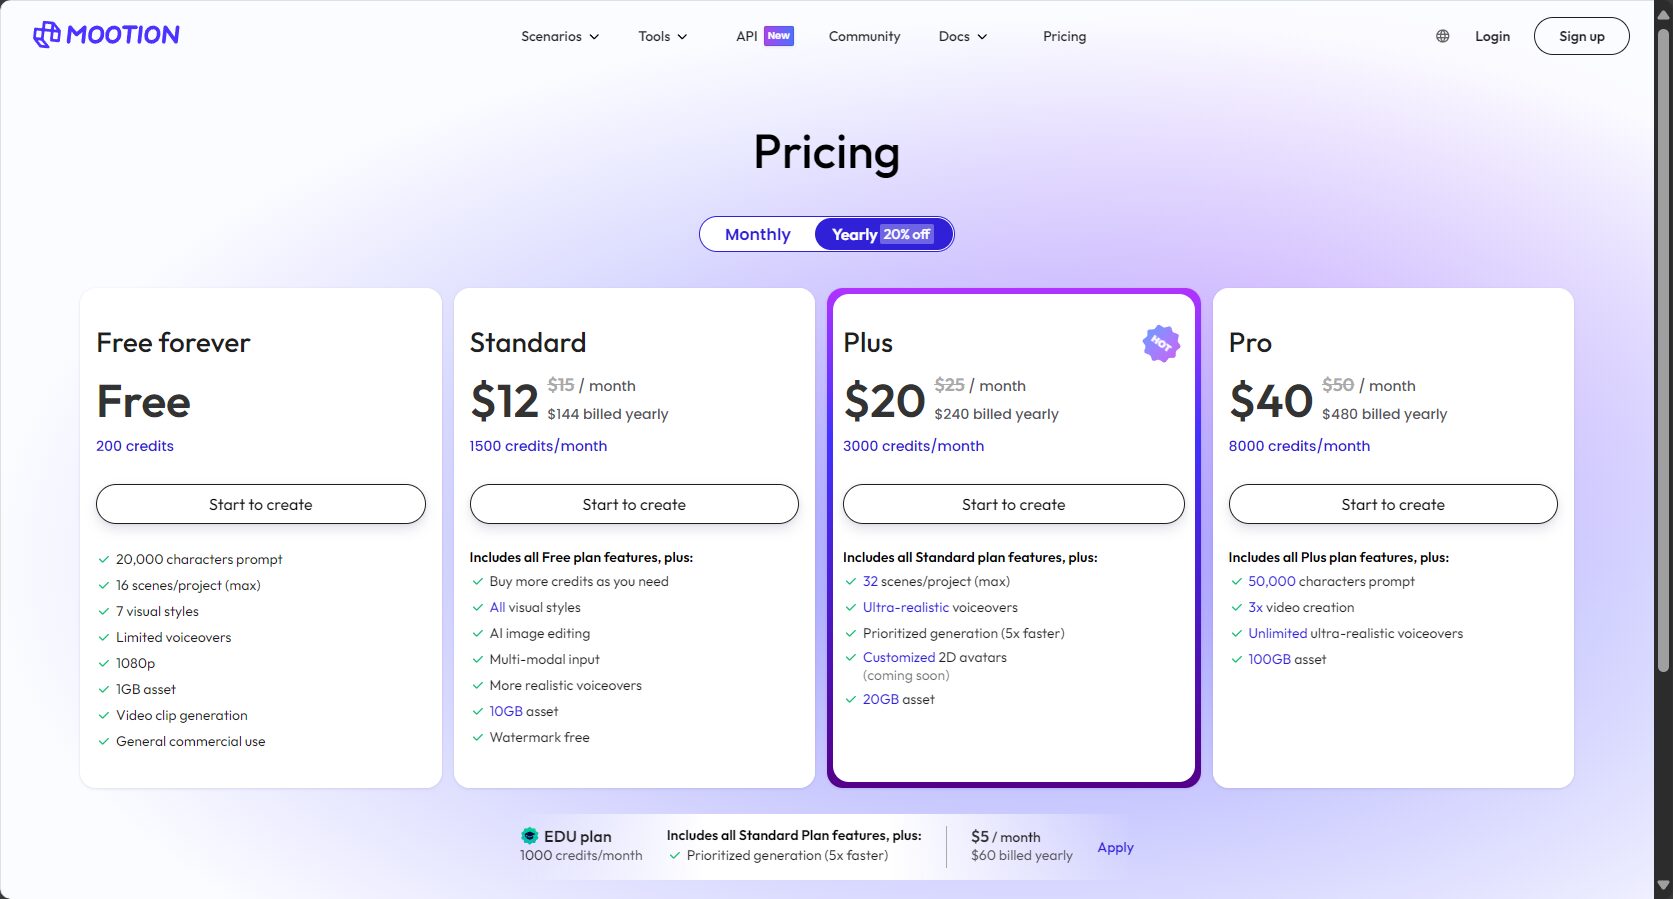Click the Mootion logo icon

pos(47,35)
